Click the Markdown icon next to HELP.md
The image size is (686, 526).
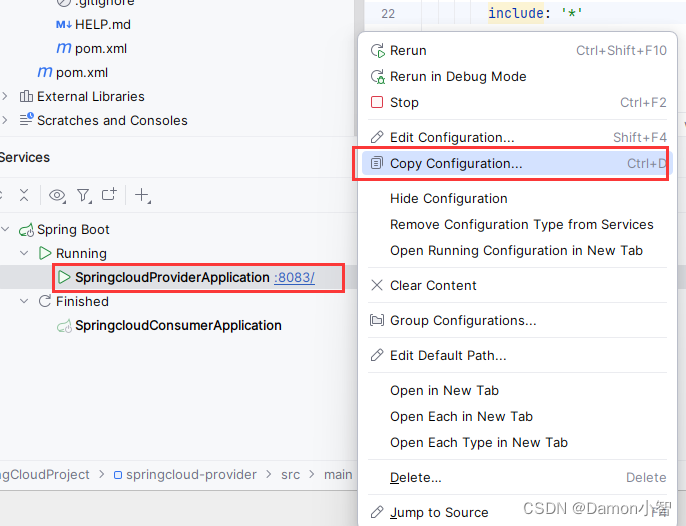coord(64,25)
